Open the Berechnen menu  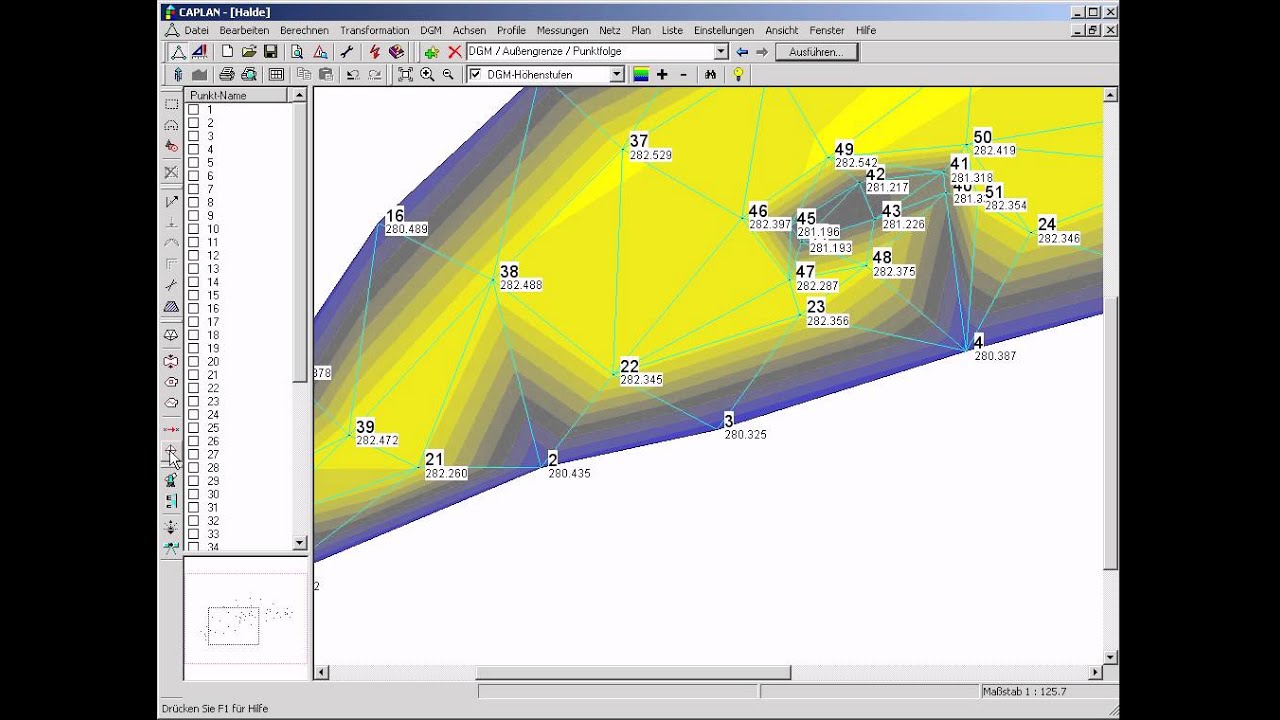point(305,30)
